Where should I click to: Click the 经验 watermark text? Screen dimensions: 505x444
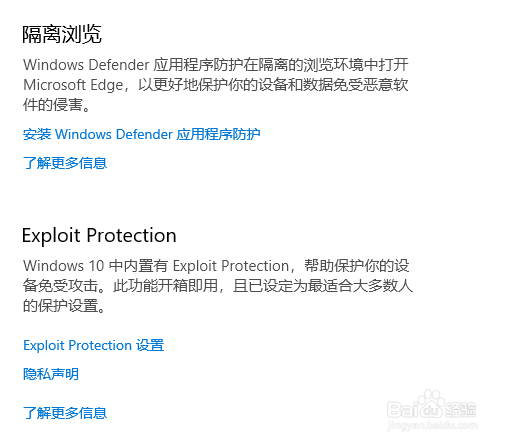(461, 410)
